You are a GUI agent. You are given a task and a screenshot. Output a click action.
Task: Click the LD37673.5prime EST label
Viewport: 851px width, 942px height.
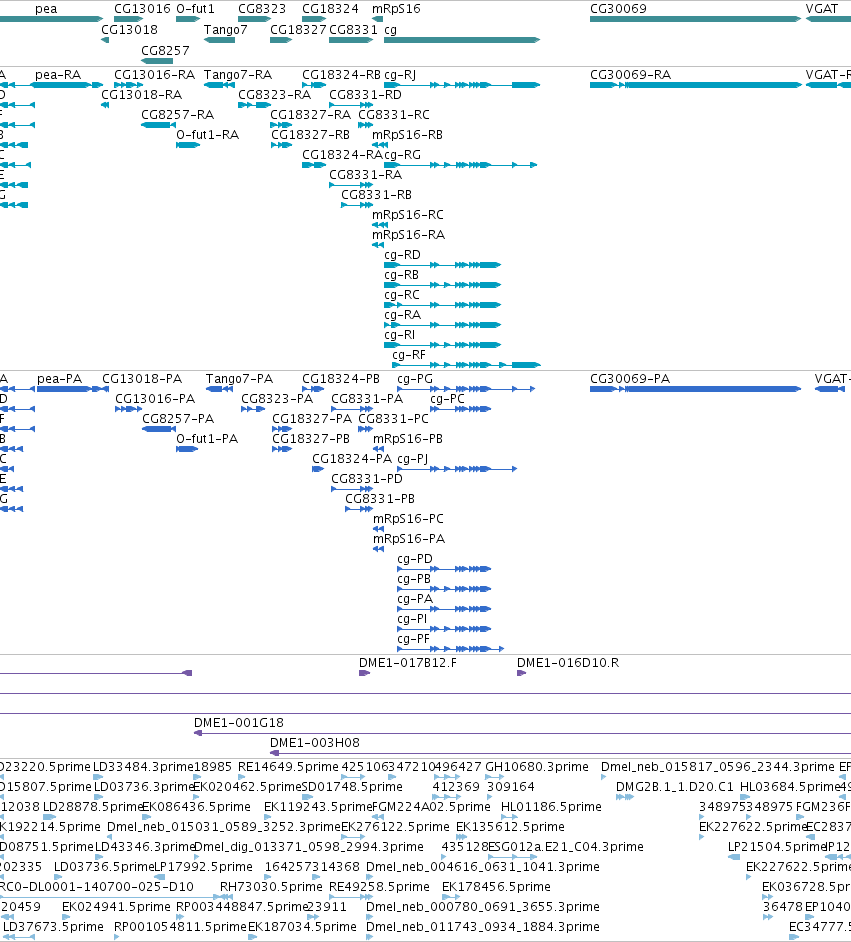tap(53, 926)
